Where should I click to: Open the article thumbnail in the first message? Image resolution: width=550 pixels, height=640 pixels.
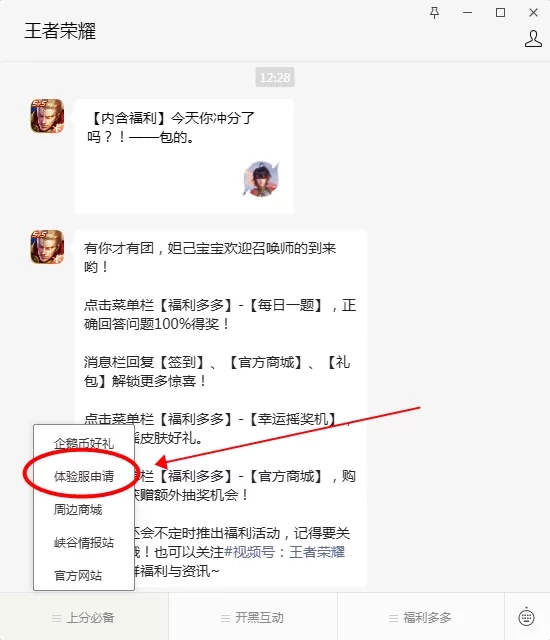pyautogui.click(x=262, y=179)
